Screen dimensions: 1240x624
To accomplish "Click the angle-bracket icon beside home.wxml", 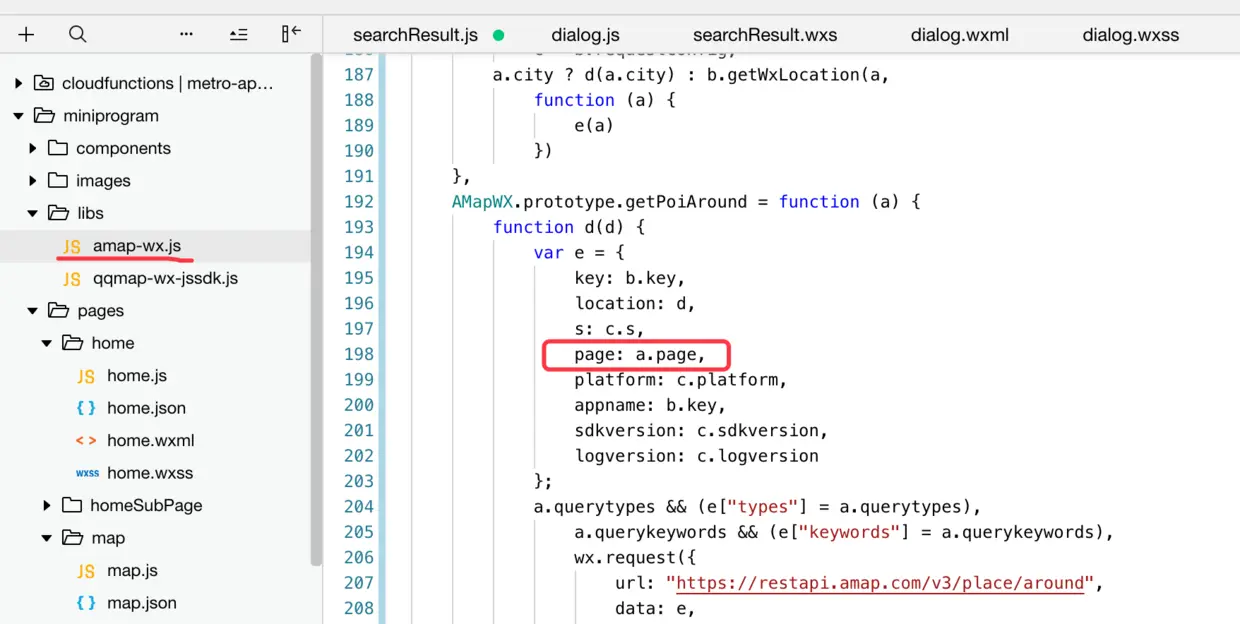I will [x=87, y=440].
